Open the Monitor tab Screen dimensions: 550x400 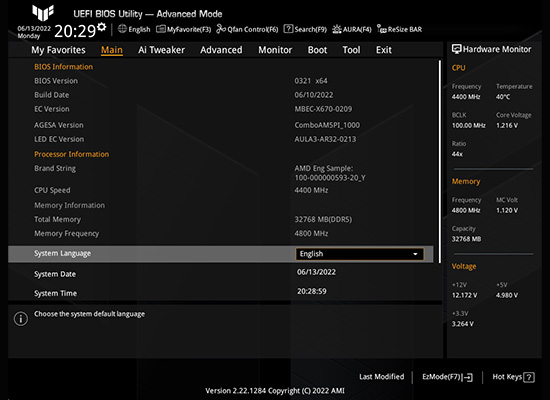[x=275, y=50]
